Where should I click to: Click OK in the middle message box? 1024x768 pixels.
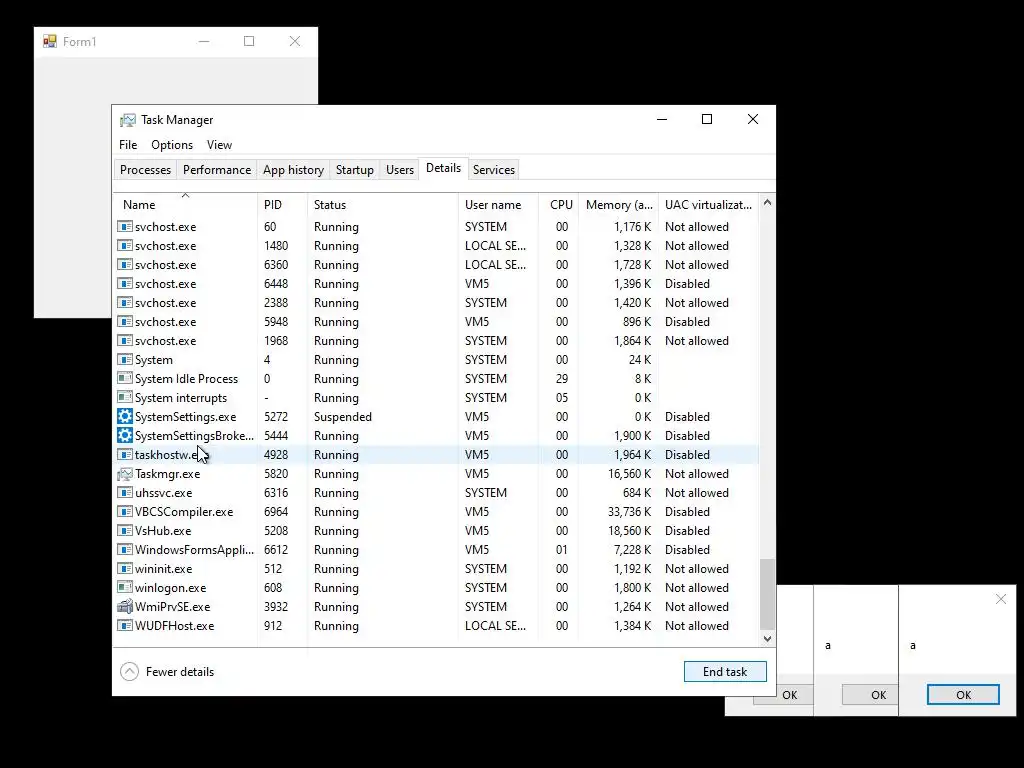point(871,695)
